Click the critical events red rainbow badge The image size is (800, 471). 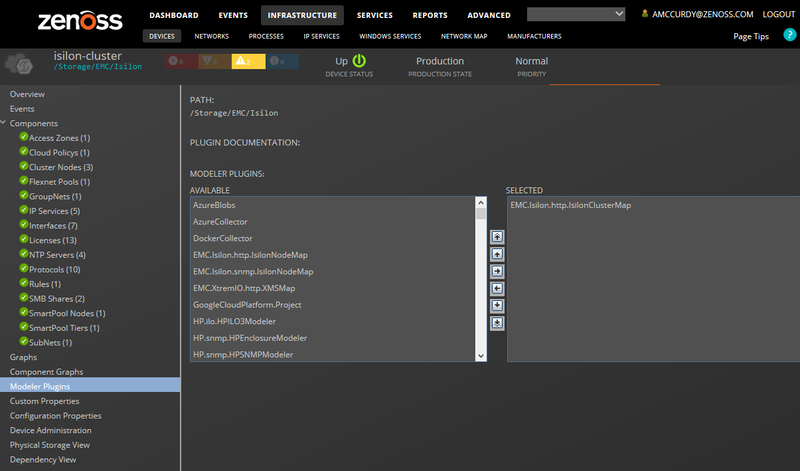click(x=181, y=61)
